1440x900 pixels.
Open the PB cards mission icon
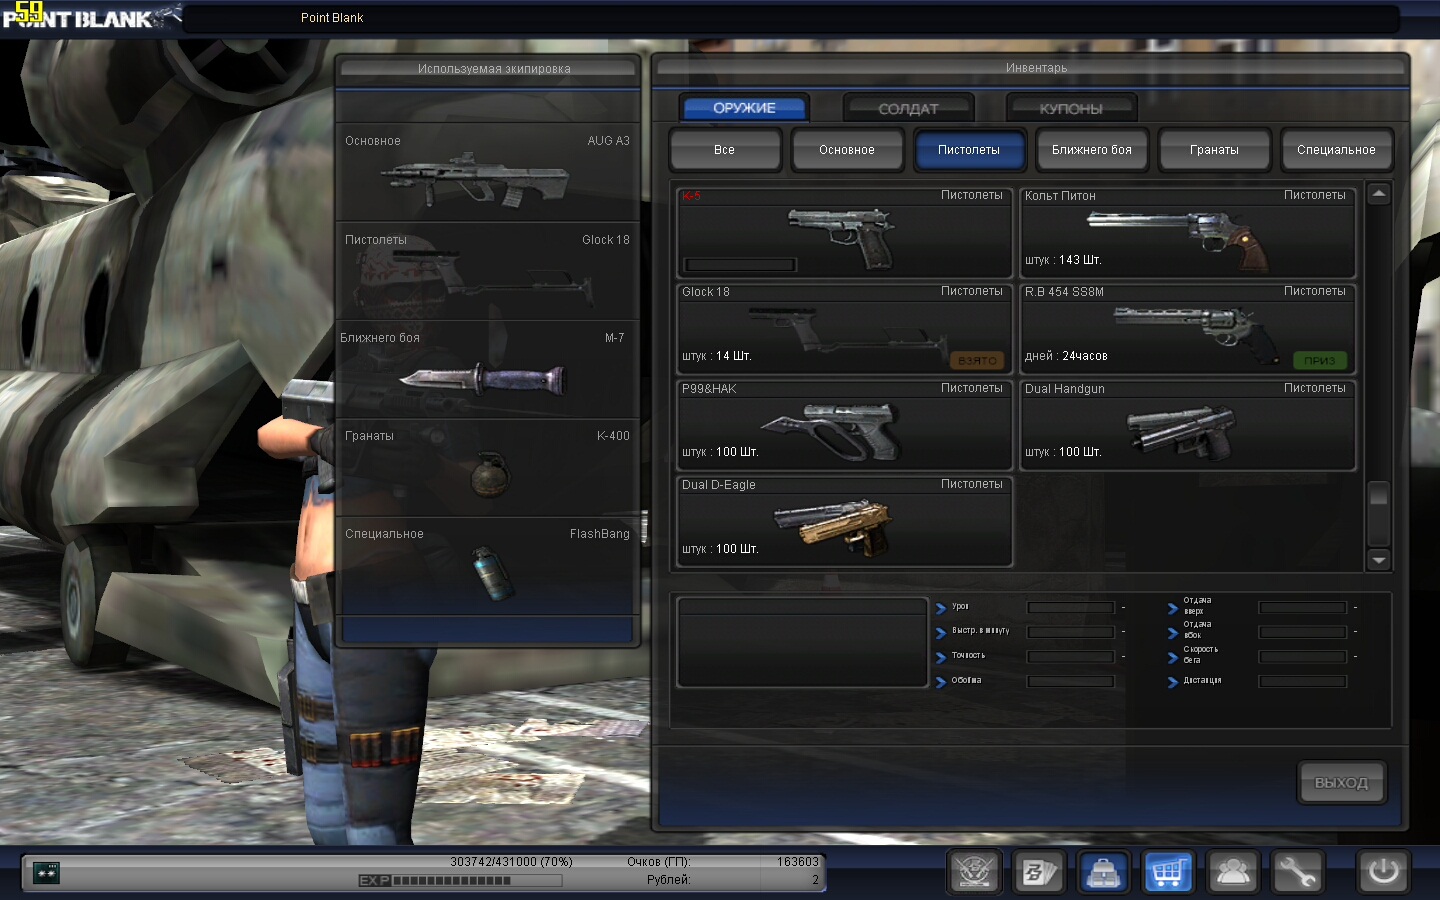point(1039,873)
